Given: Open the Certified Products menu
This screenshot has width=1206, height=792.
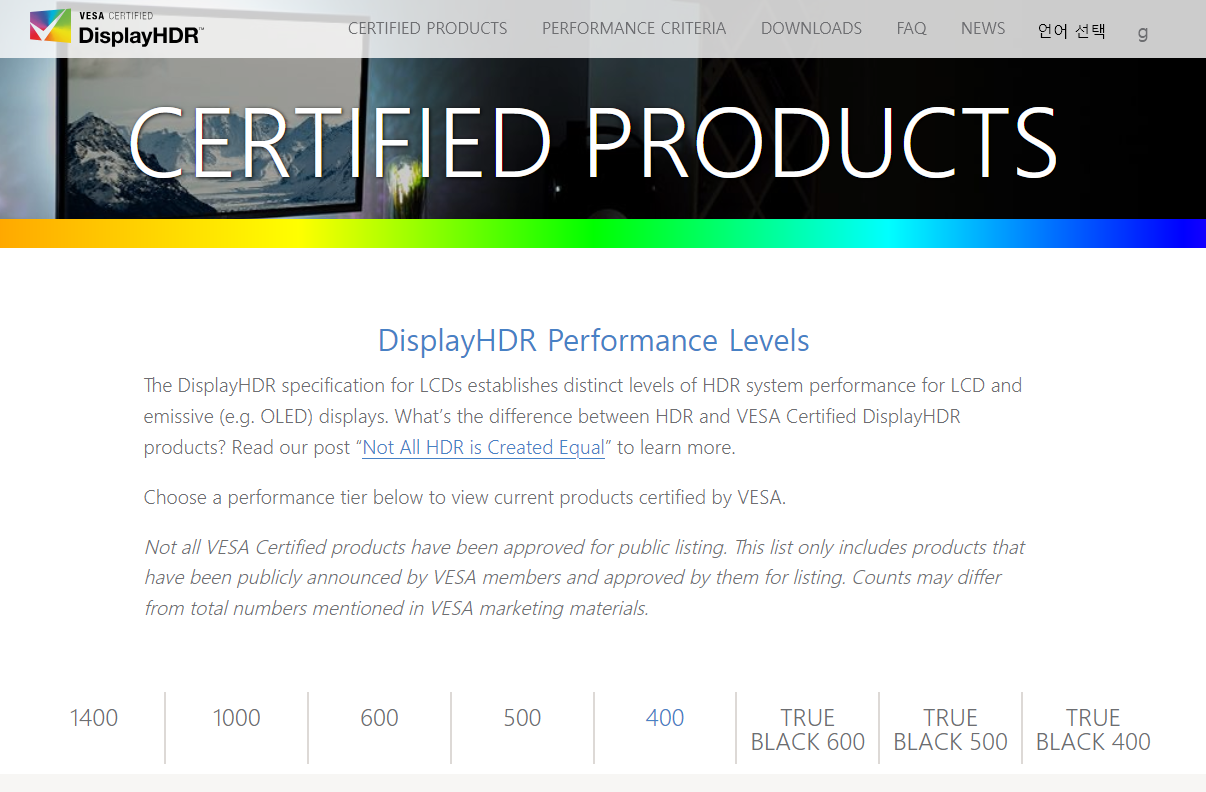Looking at the screenshot, I should [427, 28].
